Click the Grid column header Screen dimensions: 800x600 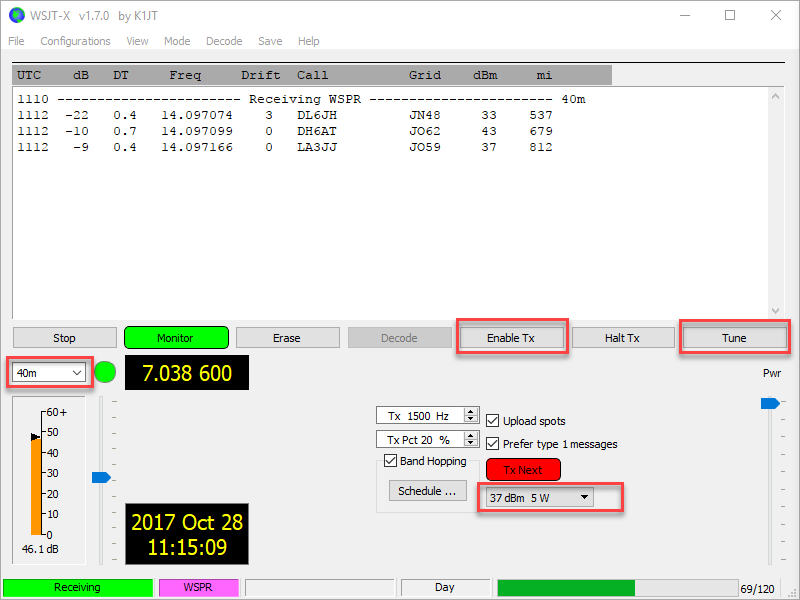(424, 76)
